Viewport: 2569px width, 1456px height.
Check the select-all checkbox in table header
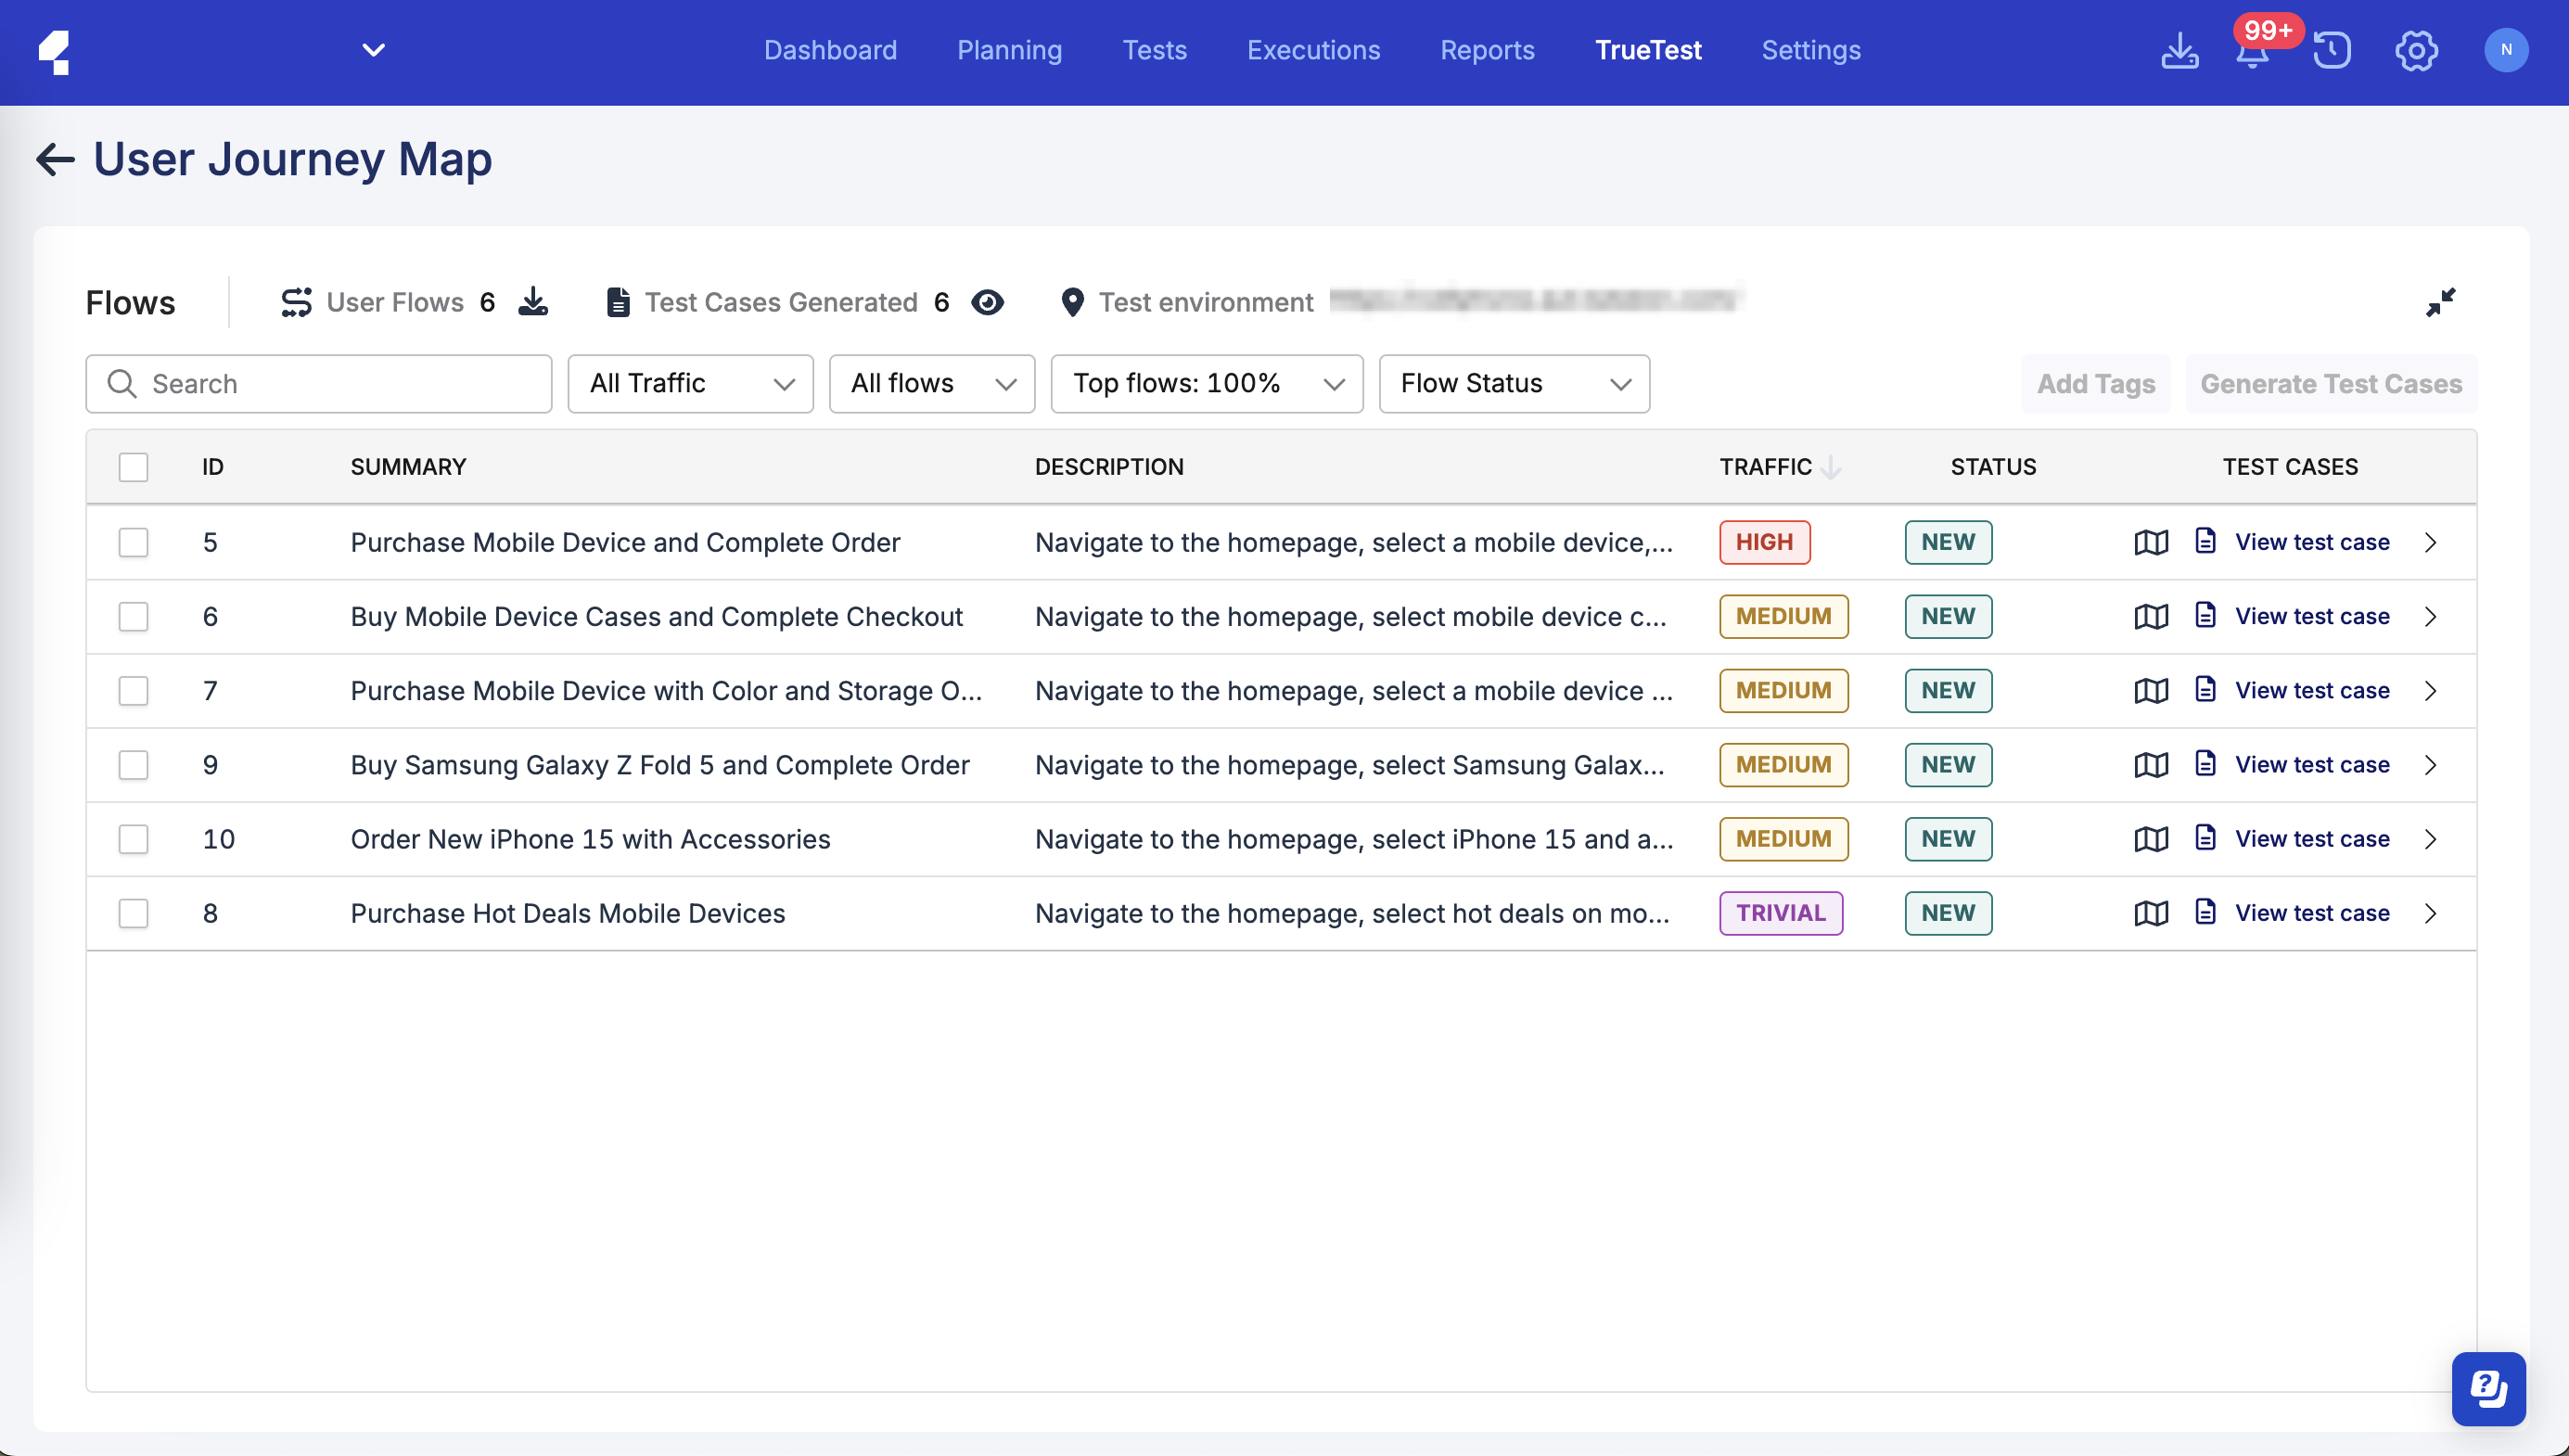coord(133,467)
